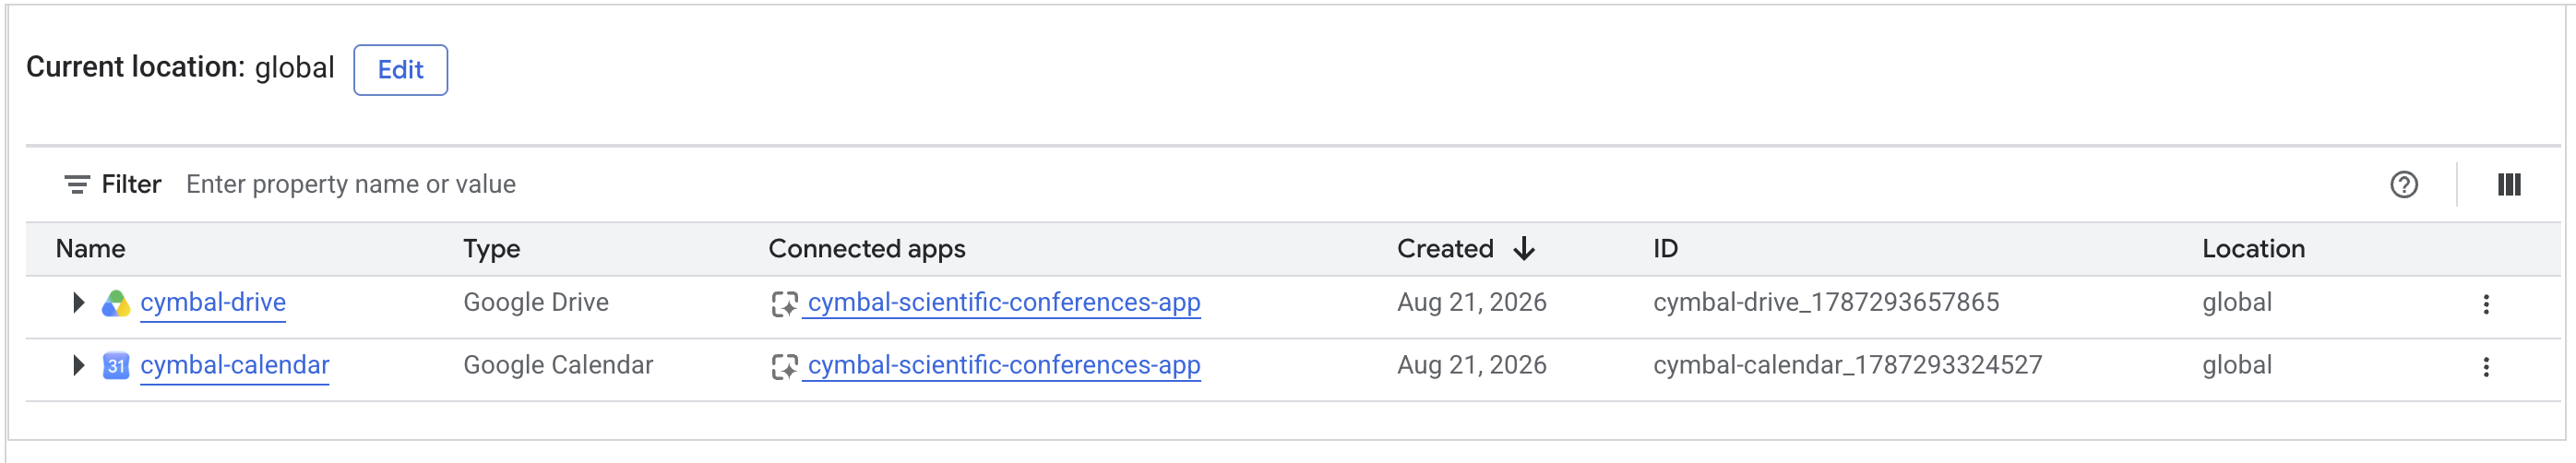
Task: Click the filter lines icon
Action: tap(77, 185)
